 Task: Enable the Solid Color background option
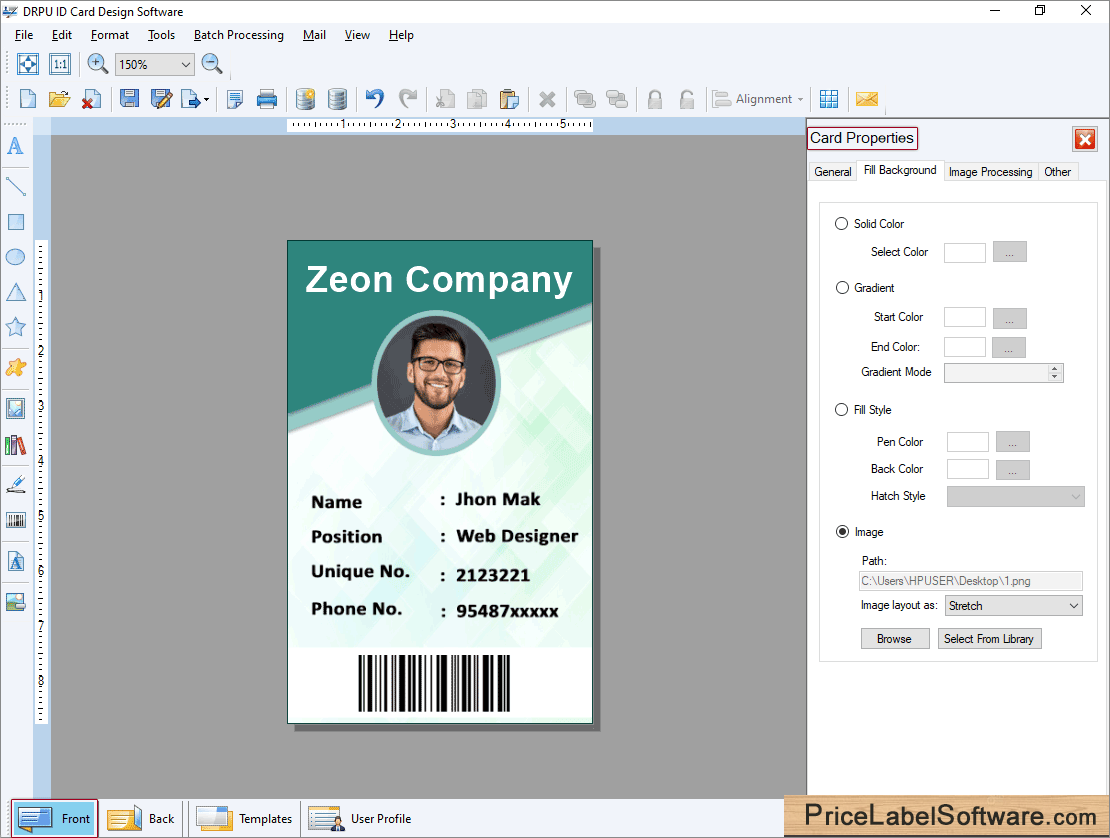coord(841,223)
